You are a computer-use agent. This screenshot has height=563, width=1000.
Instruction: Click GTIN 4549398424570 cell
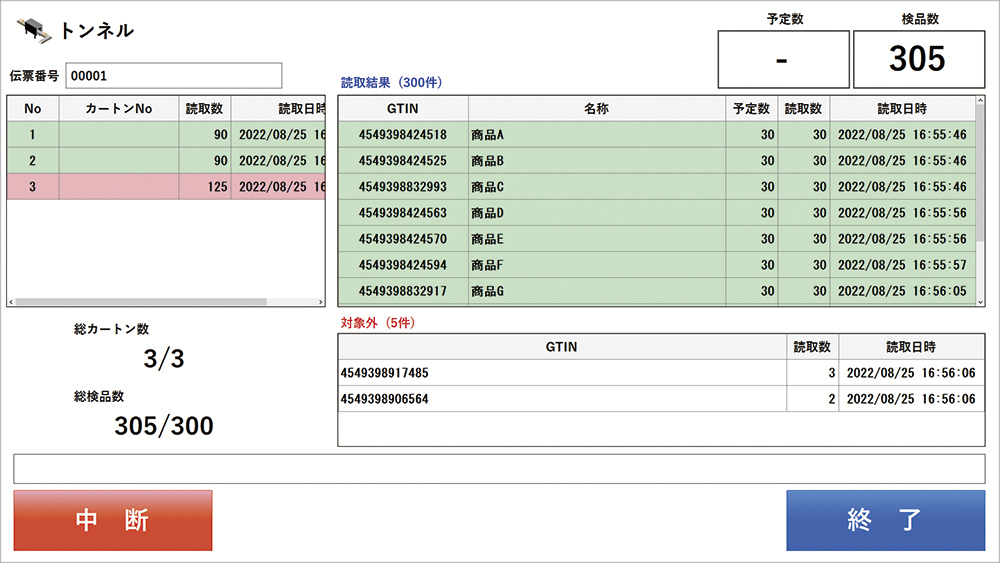point(403,239)
